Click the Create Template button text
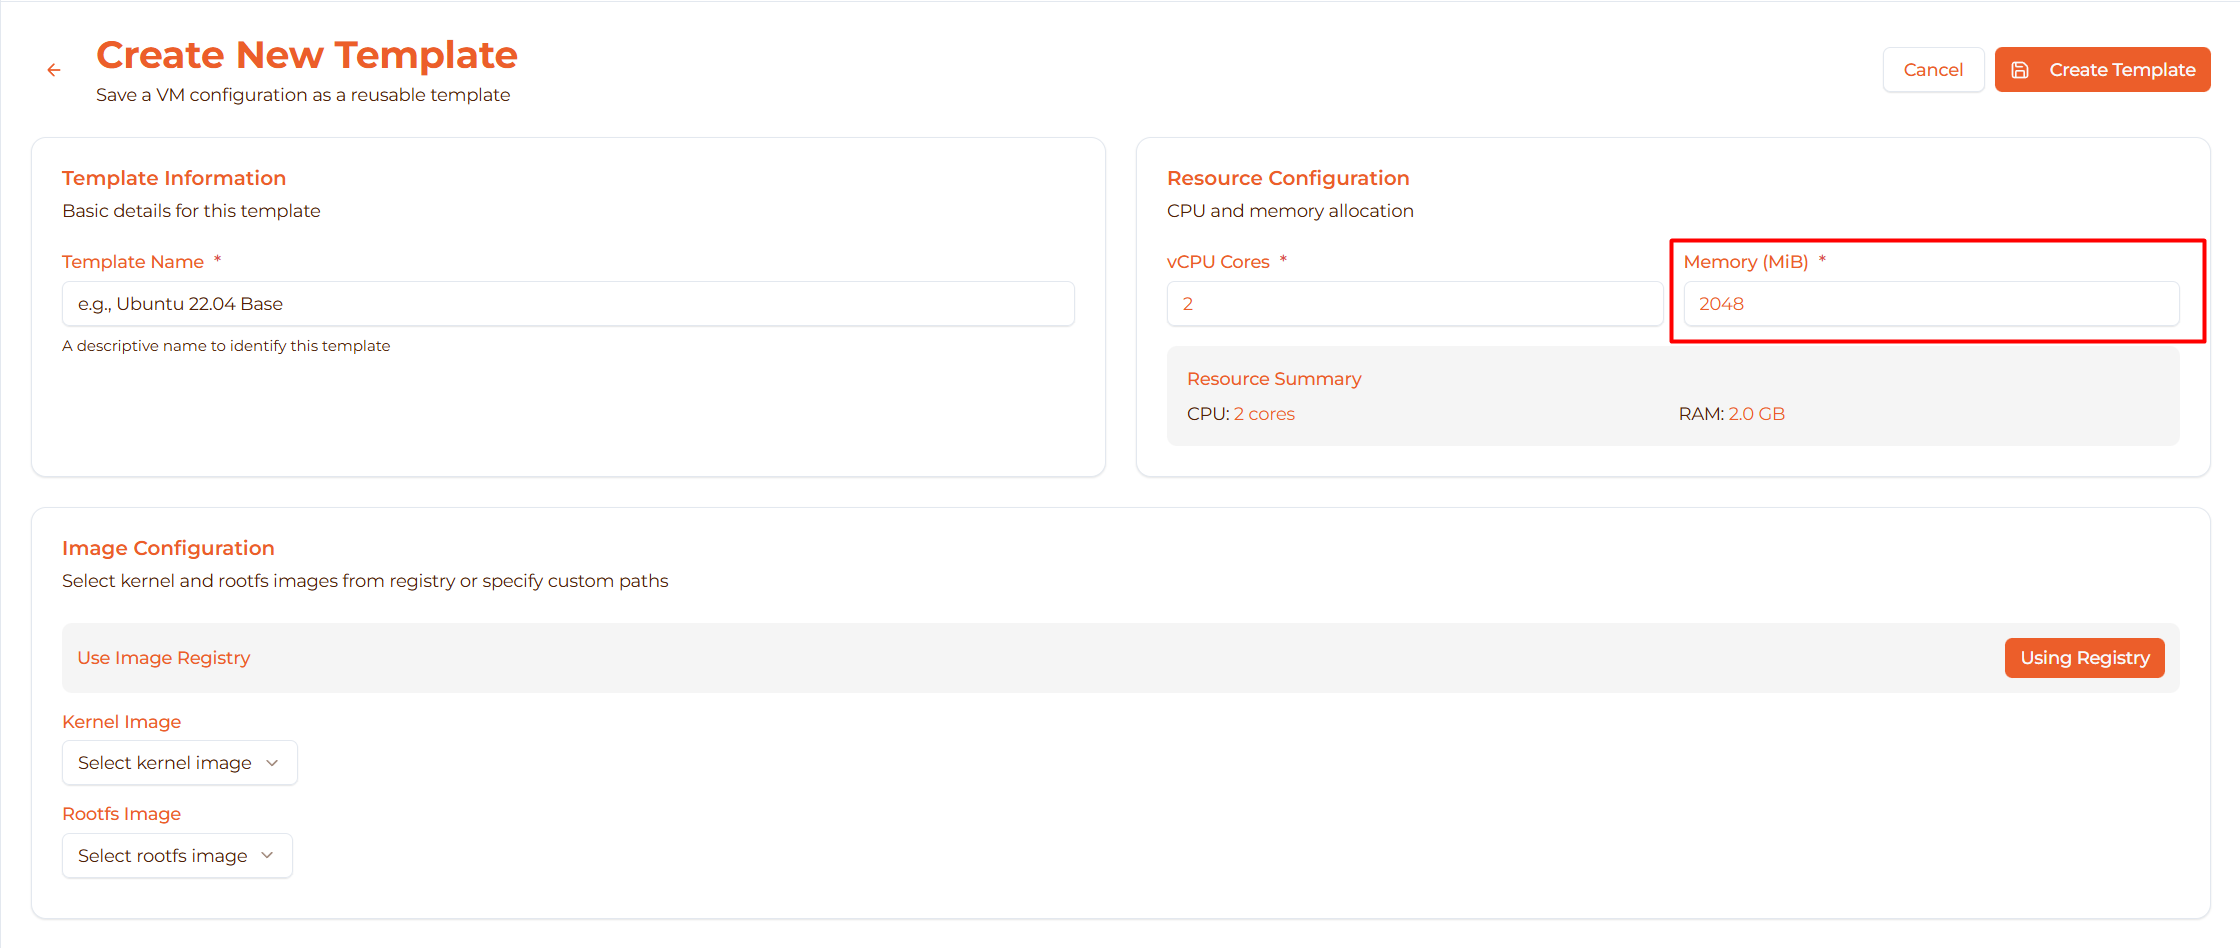The height and width of the screenshot is (948, 2240). [x=2122, y=70]
